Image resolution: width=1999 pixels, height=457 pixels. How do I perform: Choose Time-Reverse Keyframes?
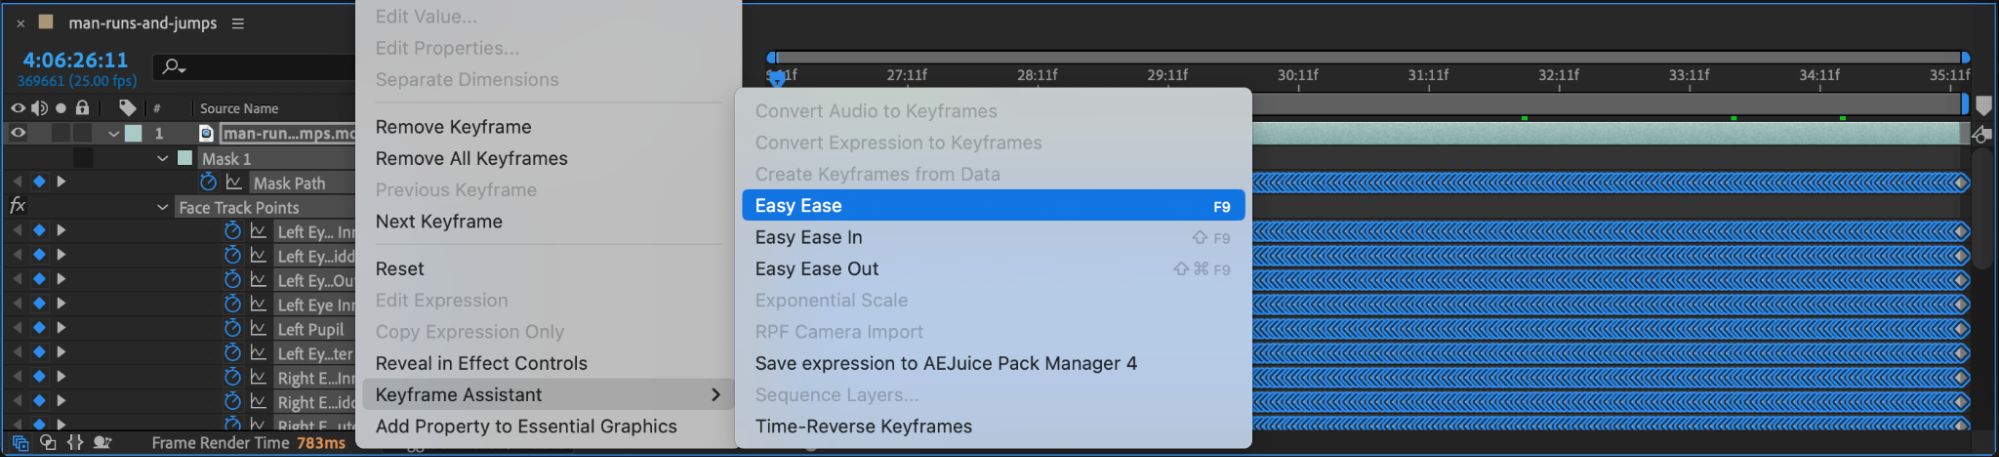click(863, 426)
